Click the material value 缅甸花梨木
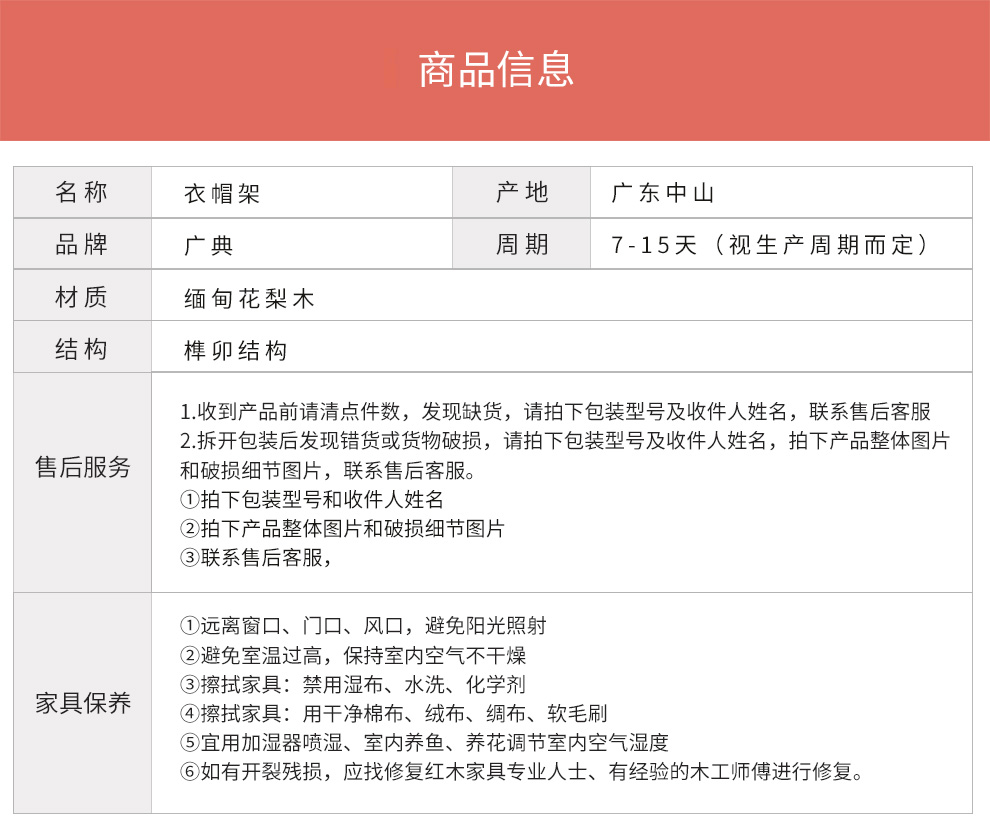Image resolution: width=990 pixels, height=831 pixels. point(249,298)
